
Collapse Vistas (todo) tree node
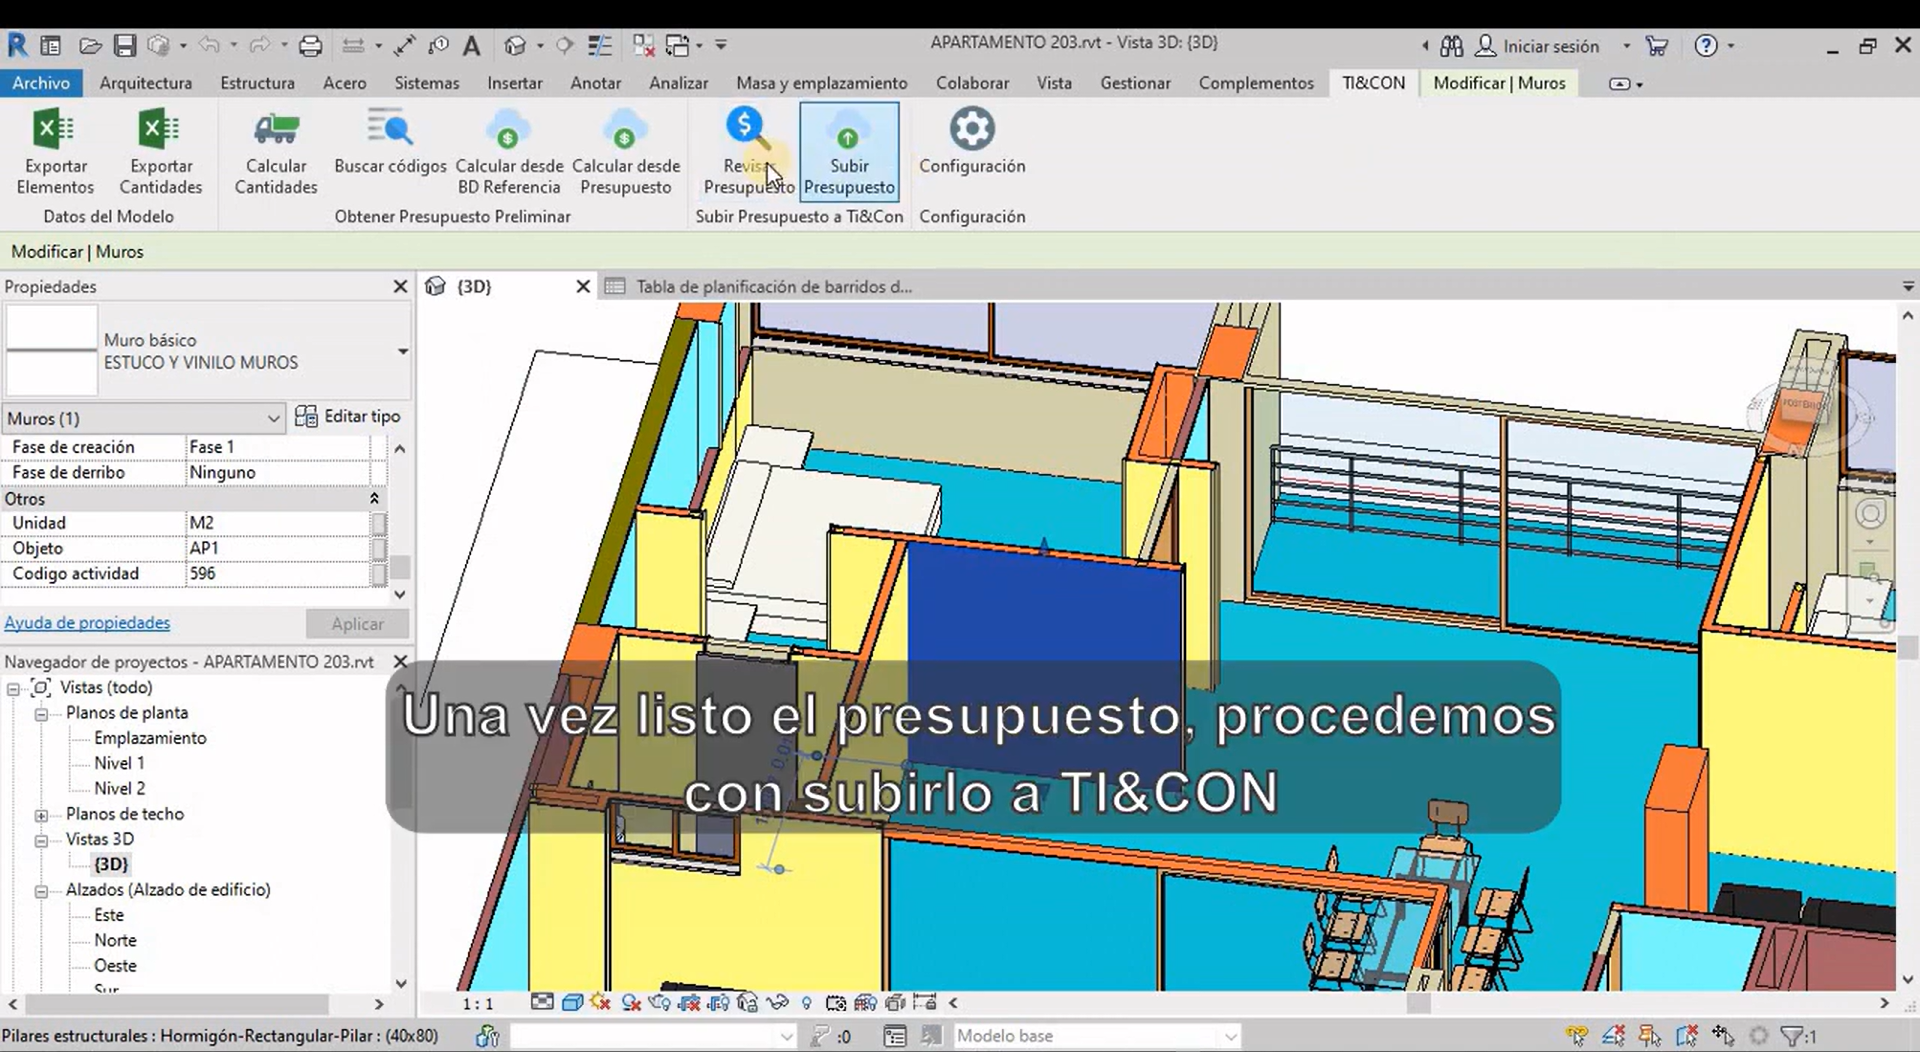click(13, 688)
